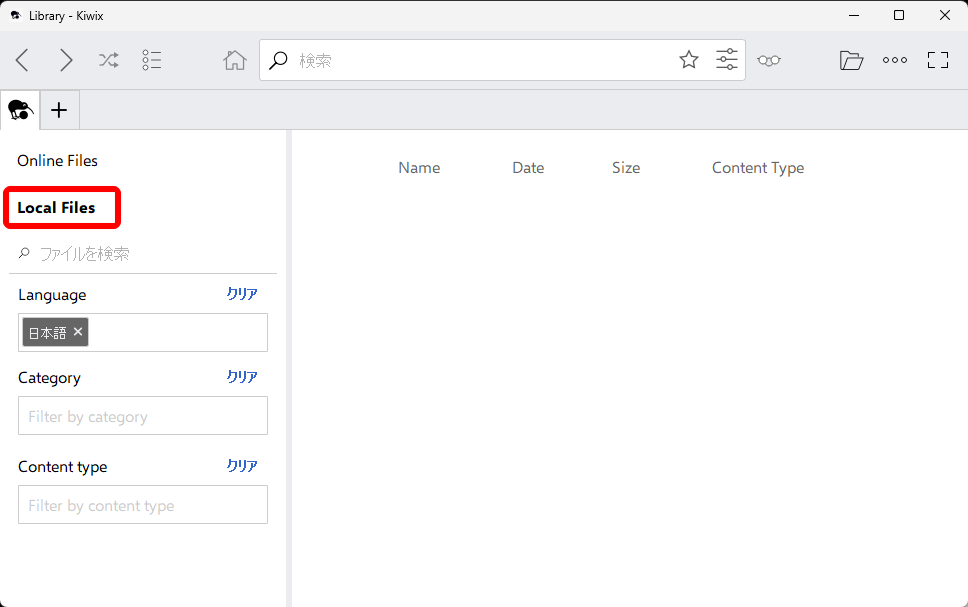Toggle fullscreen mode

tap(938, 60)
